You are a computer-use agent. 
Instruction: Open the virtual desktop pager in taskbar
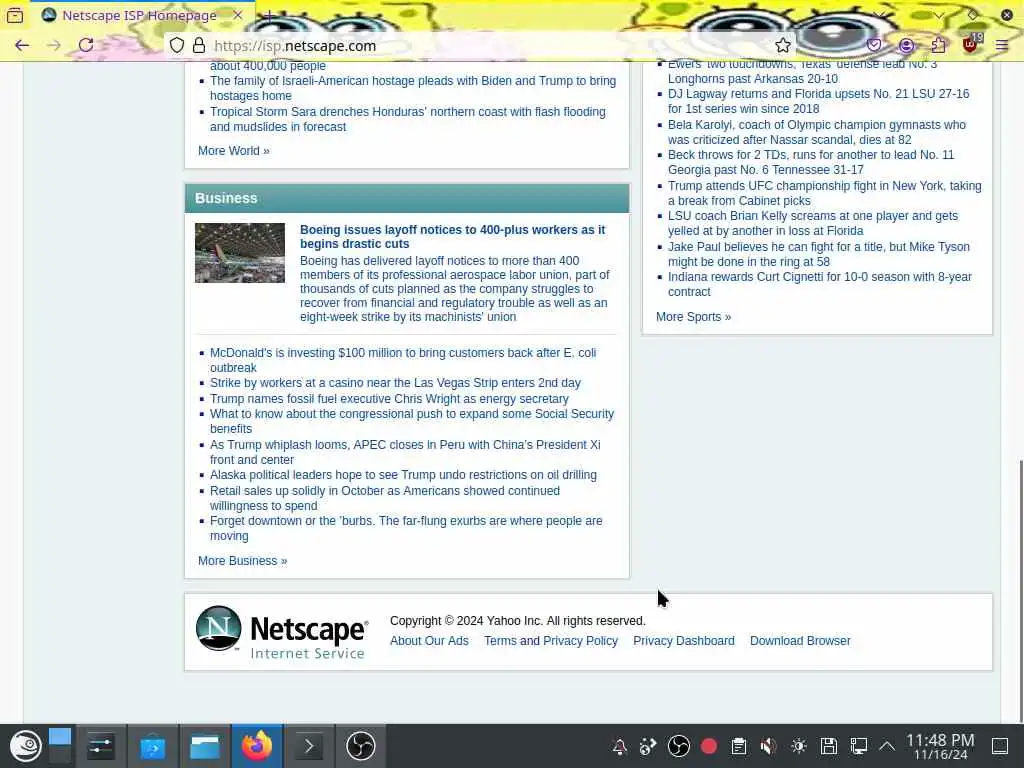pyautogui.click(x=59, y=746)
